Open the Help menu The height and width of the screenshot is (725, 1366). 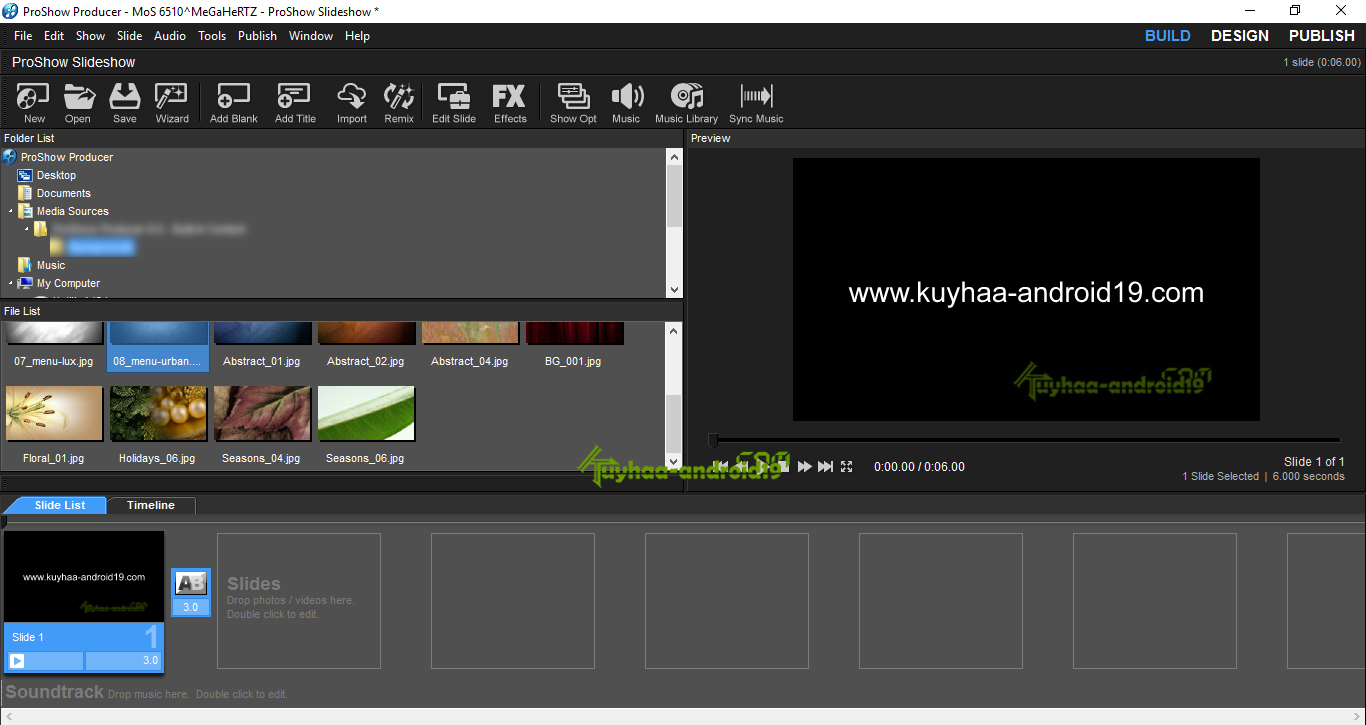pyautogui.click(x=357, y=36)
